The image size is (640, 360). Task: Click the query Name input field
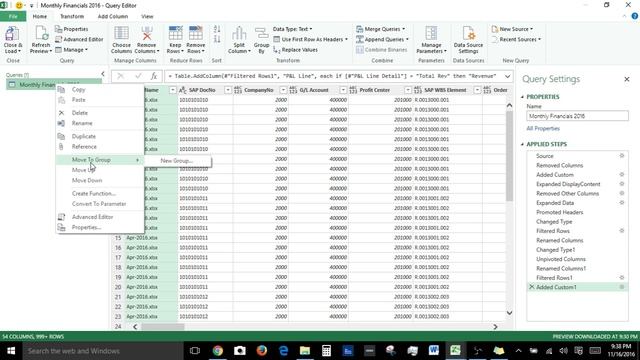tap(577, 116)
